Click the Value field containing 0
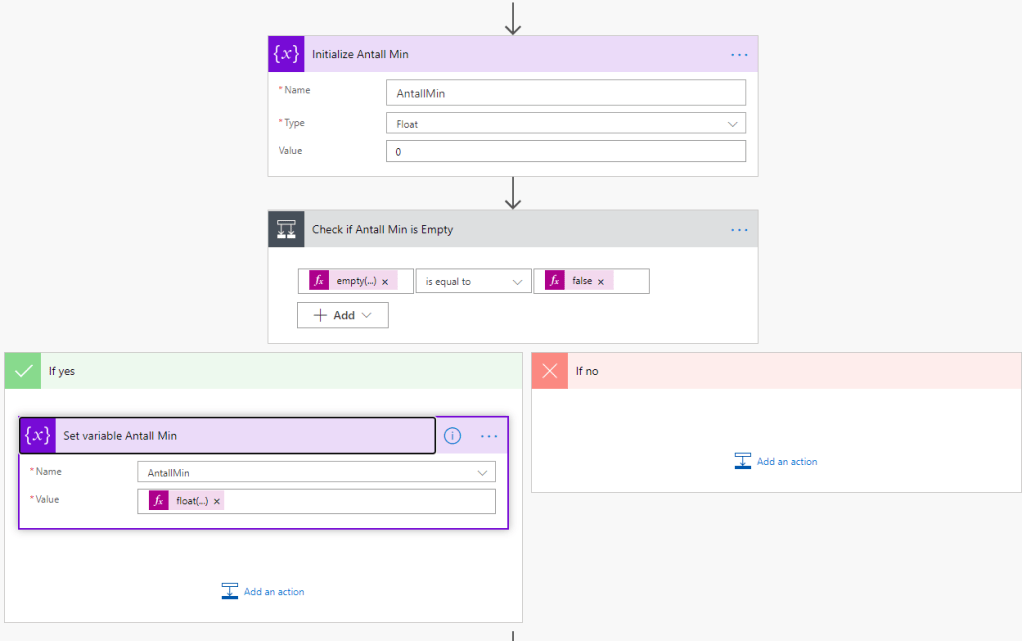The height and width of the screenshot is (641, 1022). coord(565,151)
